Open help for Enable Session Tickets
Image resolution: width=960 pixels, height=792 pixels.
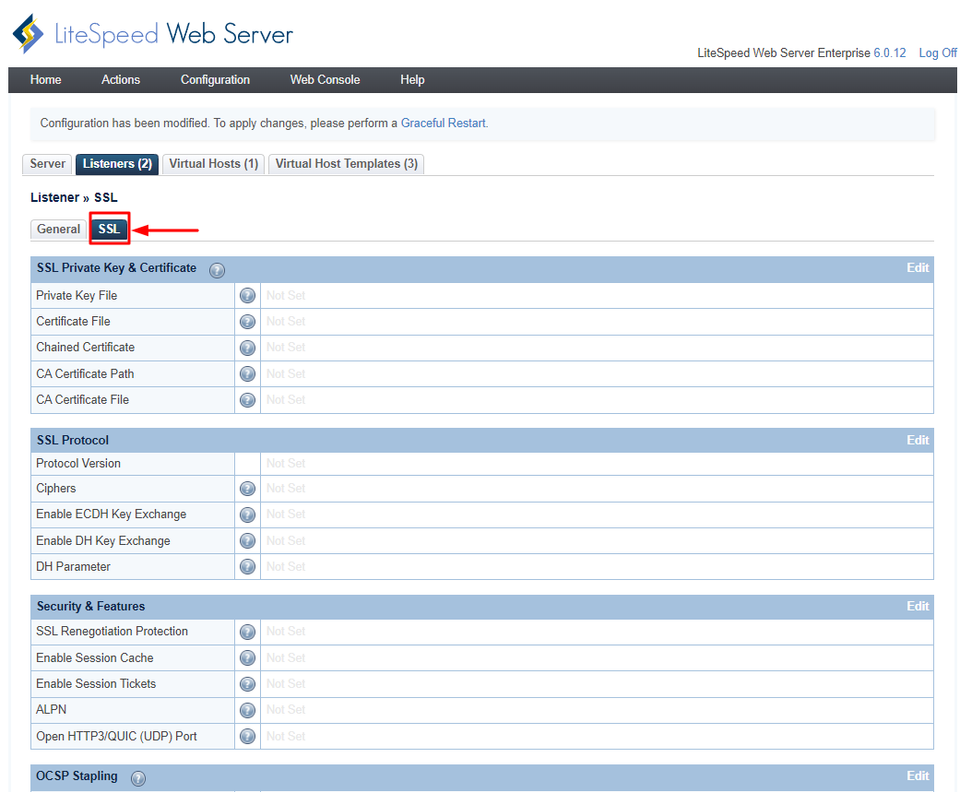click(x=247, y=683)
